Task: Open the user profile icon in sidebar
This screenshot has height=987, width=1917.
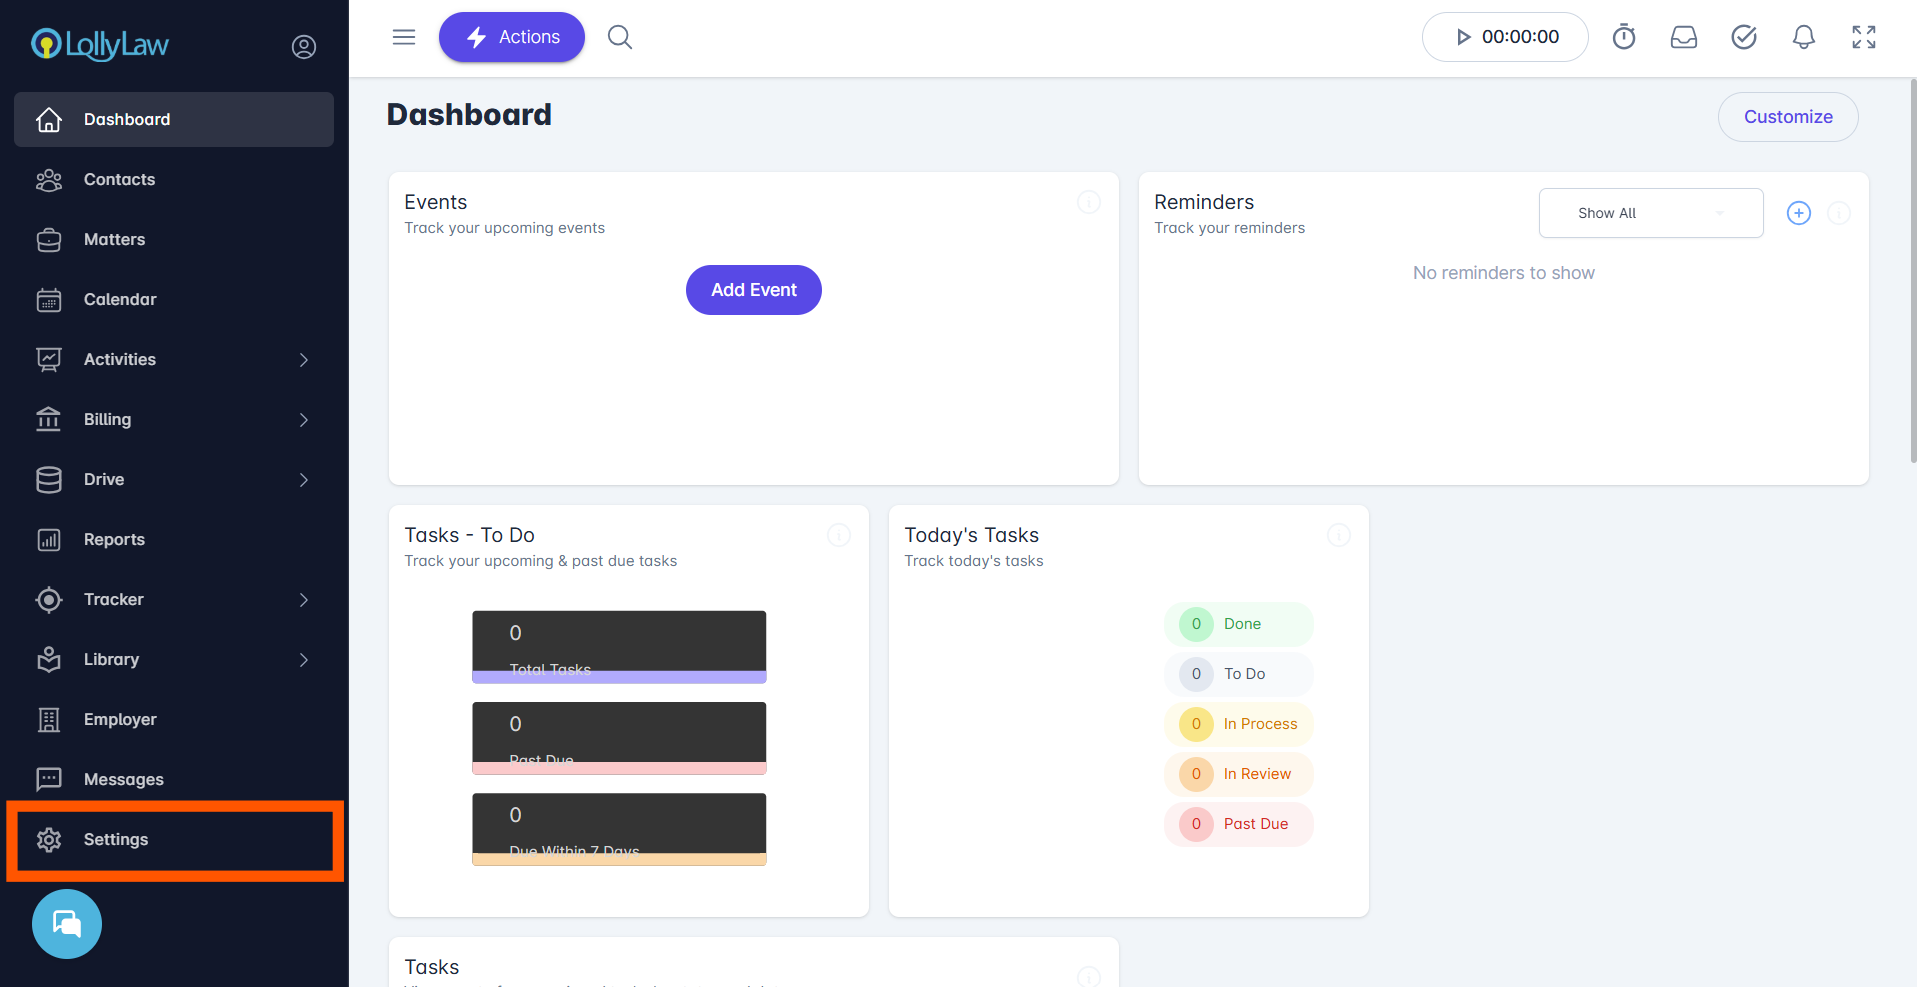Action: point(304,47)
